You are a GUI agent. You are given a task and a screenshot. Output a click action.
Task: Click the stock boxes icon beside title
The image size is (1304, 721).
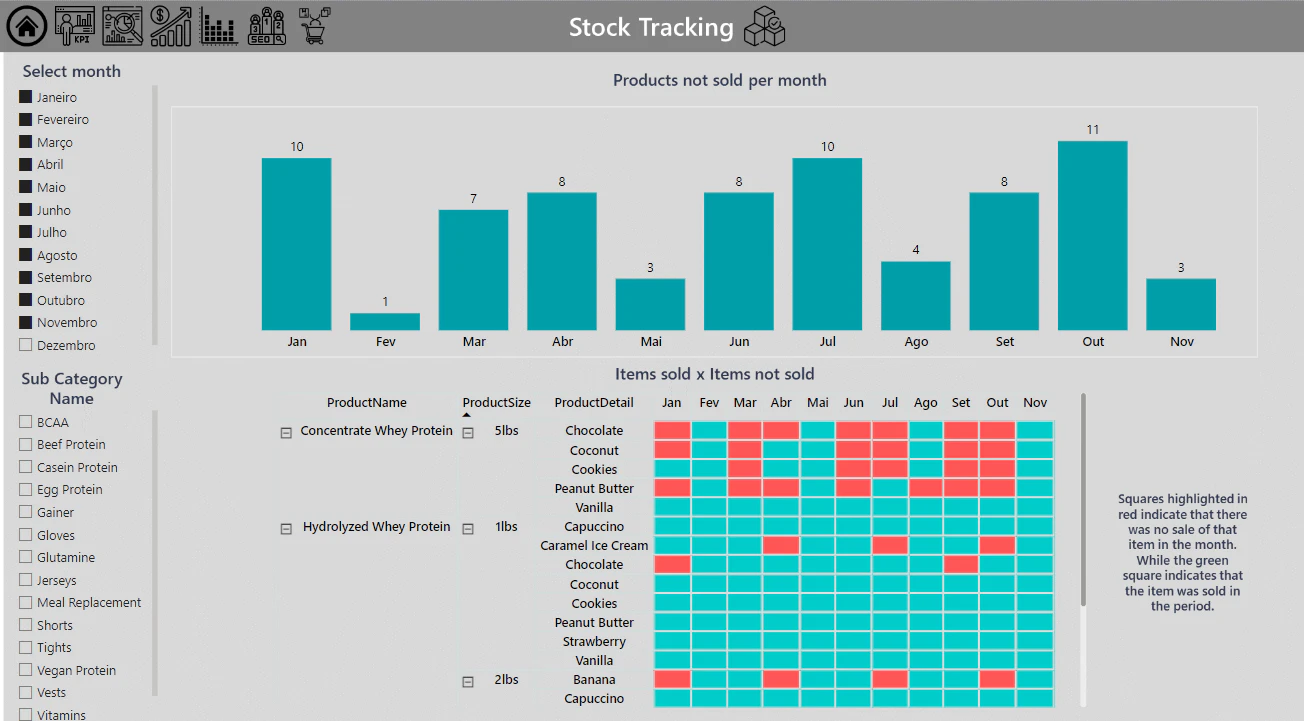click(x=765, y=26)
